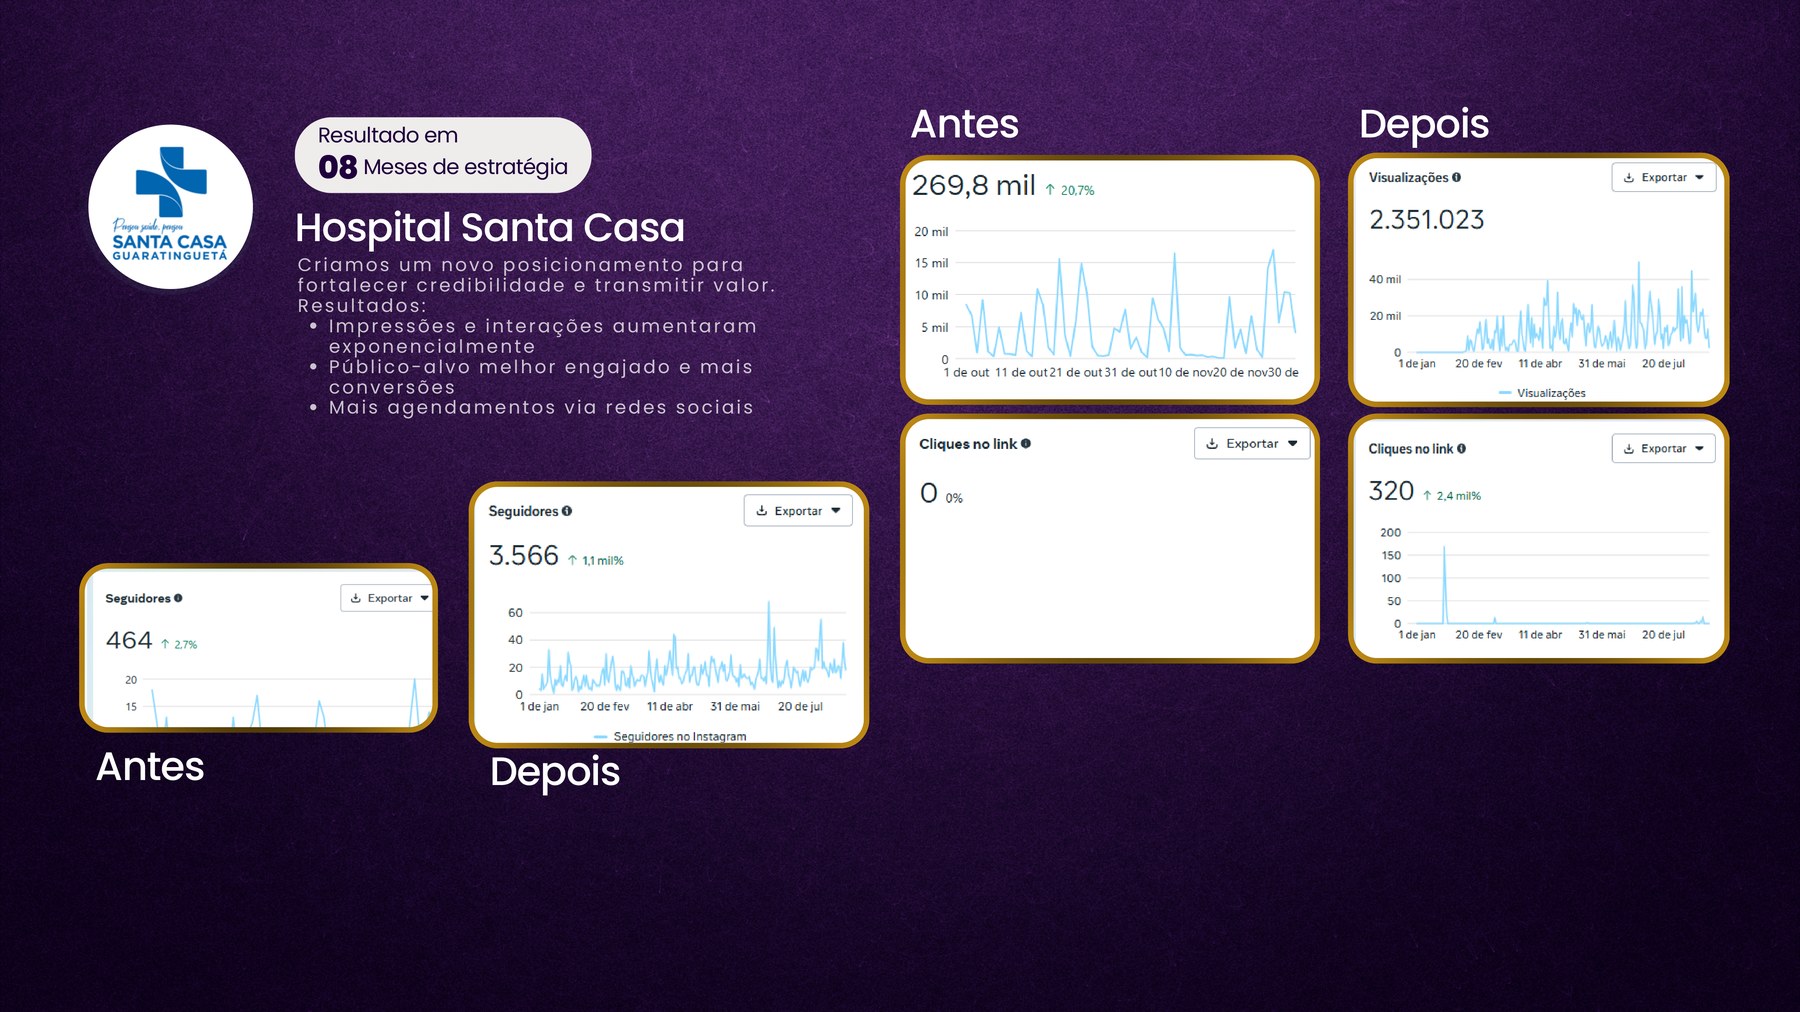Click the 3.566 followers count
The image size is (1800, 1012).
click(x=523, y=555)
